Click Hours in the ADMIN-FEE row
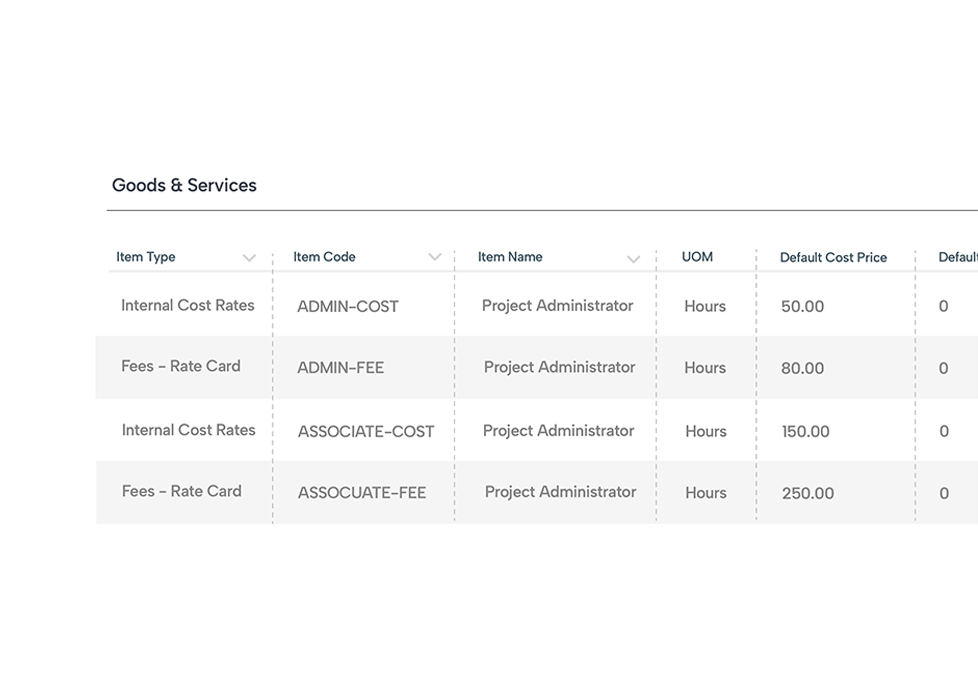This screenshot has width=978, height=675. [x=705, y=368]
